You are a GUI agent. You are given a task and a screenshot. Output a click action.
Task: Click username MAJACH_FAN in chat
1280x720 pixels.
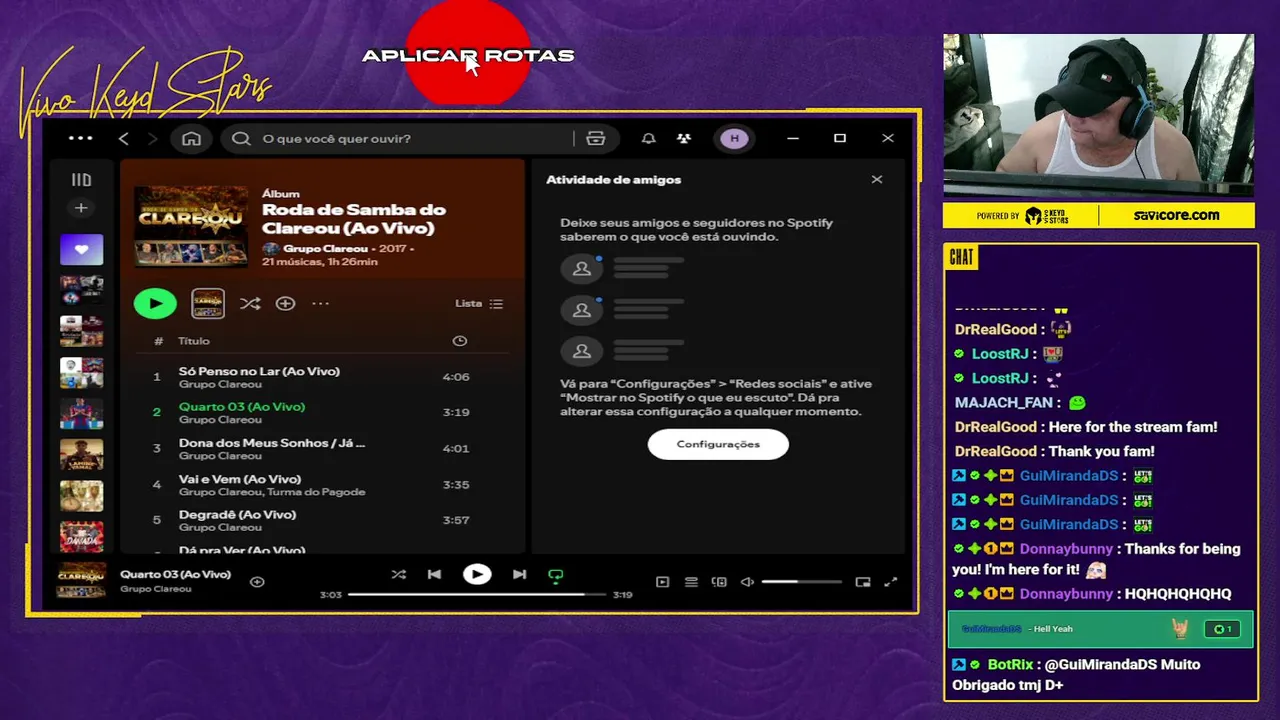(x=1004, y=403)
